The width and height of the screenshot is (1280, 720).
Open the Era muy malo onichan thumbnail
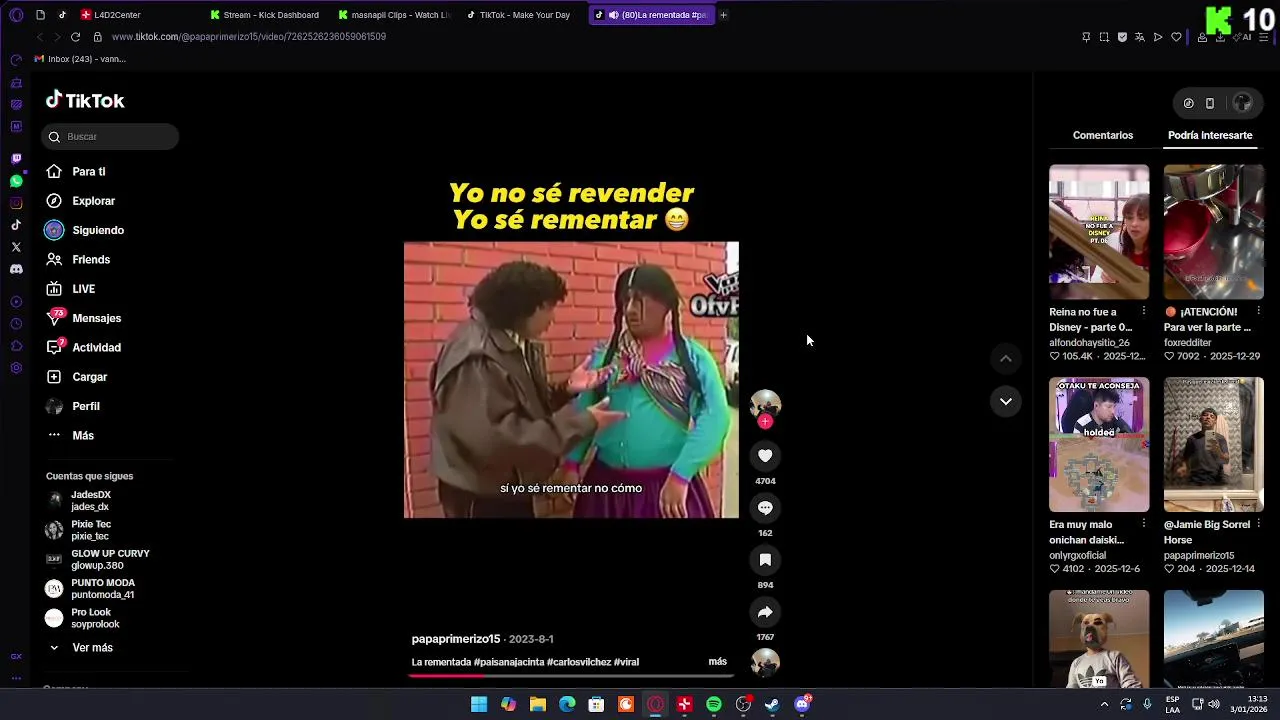(1099, 445)
